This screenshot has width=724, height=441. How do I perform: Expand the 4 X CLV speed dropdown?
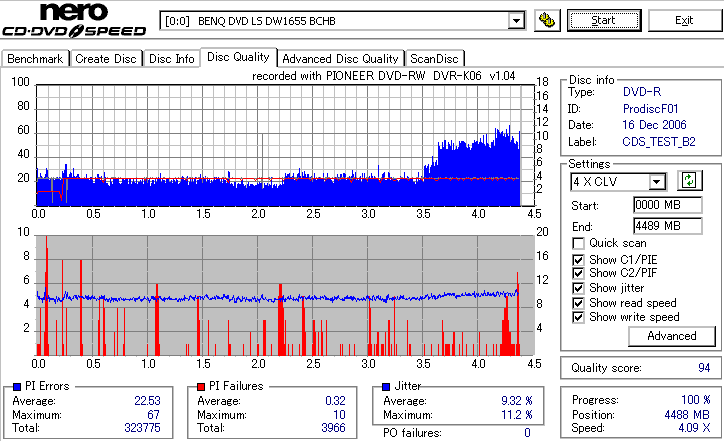point(656,181)
